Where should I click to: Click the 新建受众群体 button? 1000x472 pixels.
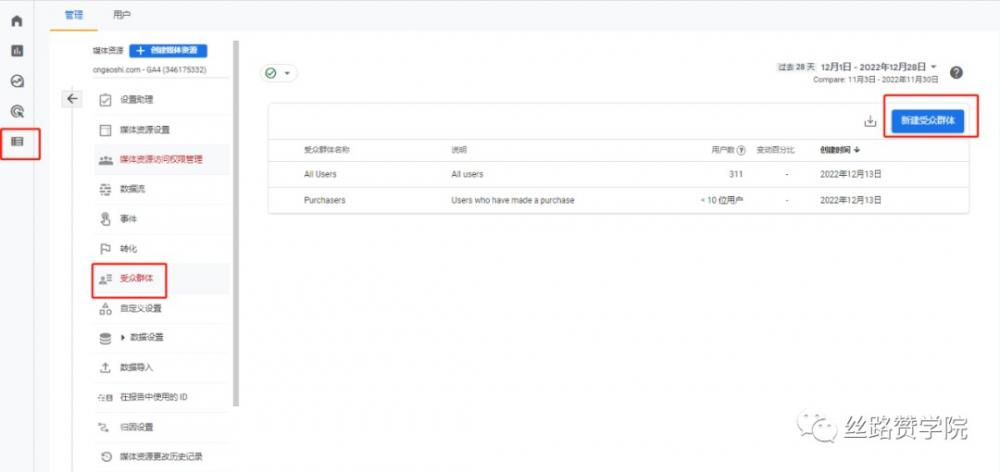(x=927, y=121)
